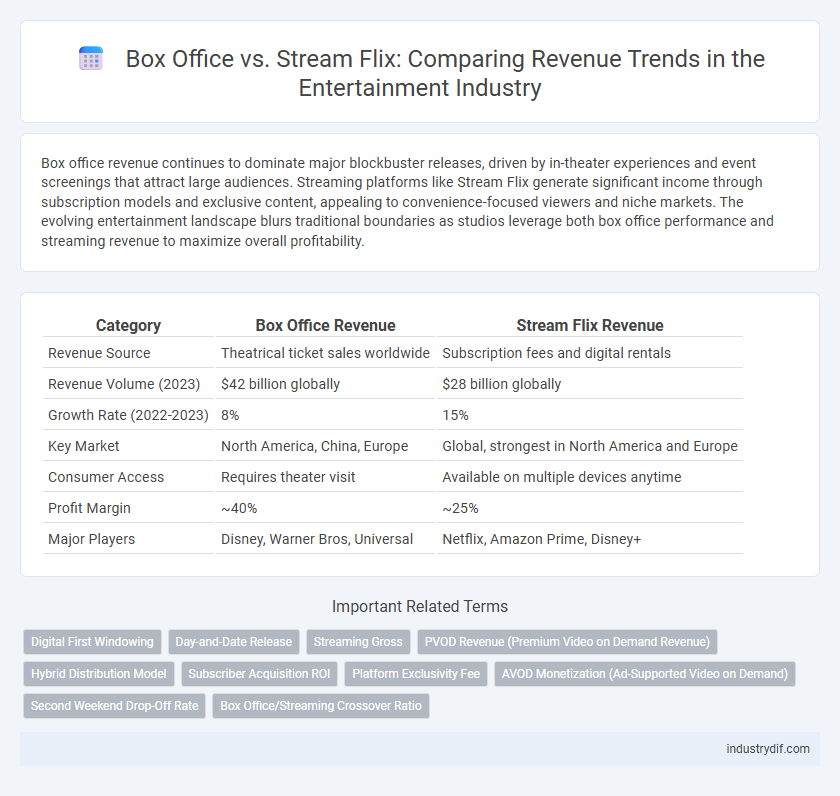Click the introductory paragraph about box office revenue
Viewport: 840px width, 796px height.
pyautogui.click(x=407, y=202)
